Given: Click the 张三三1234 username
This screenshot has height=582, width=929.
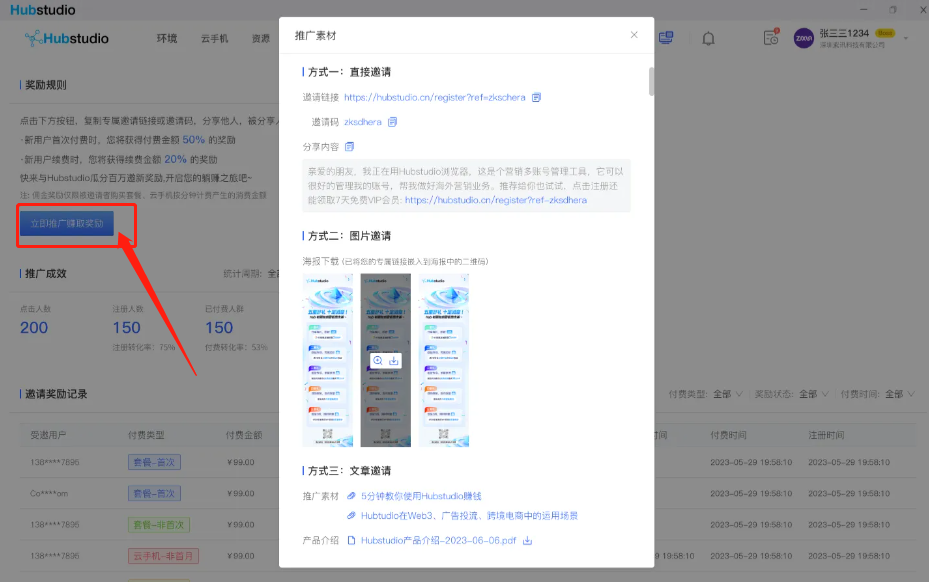Looking at the screenshot, I should (x=844, y=33).
